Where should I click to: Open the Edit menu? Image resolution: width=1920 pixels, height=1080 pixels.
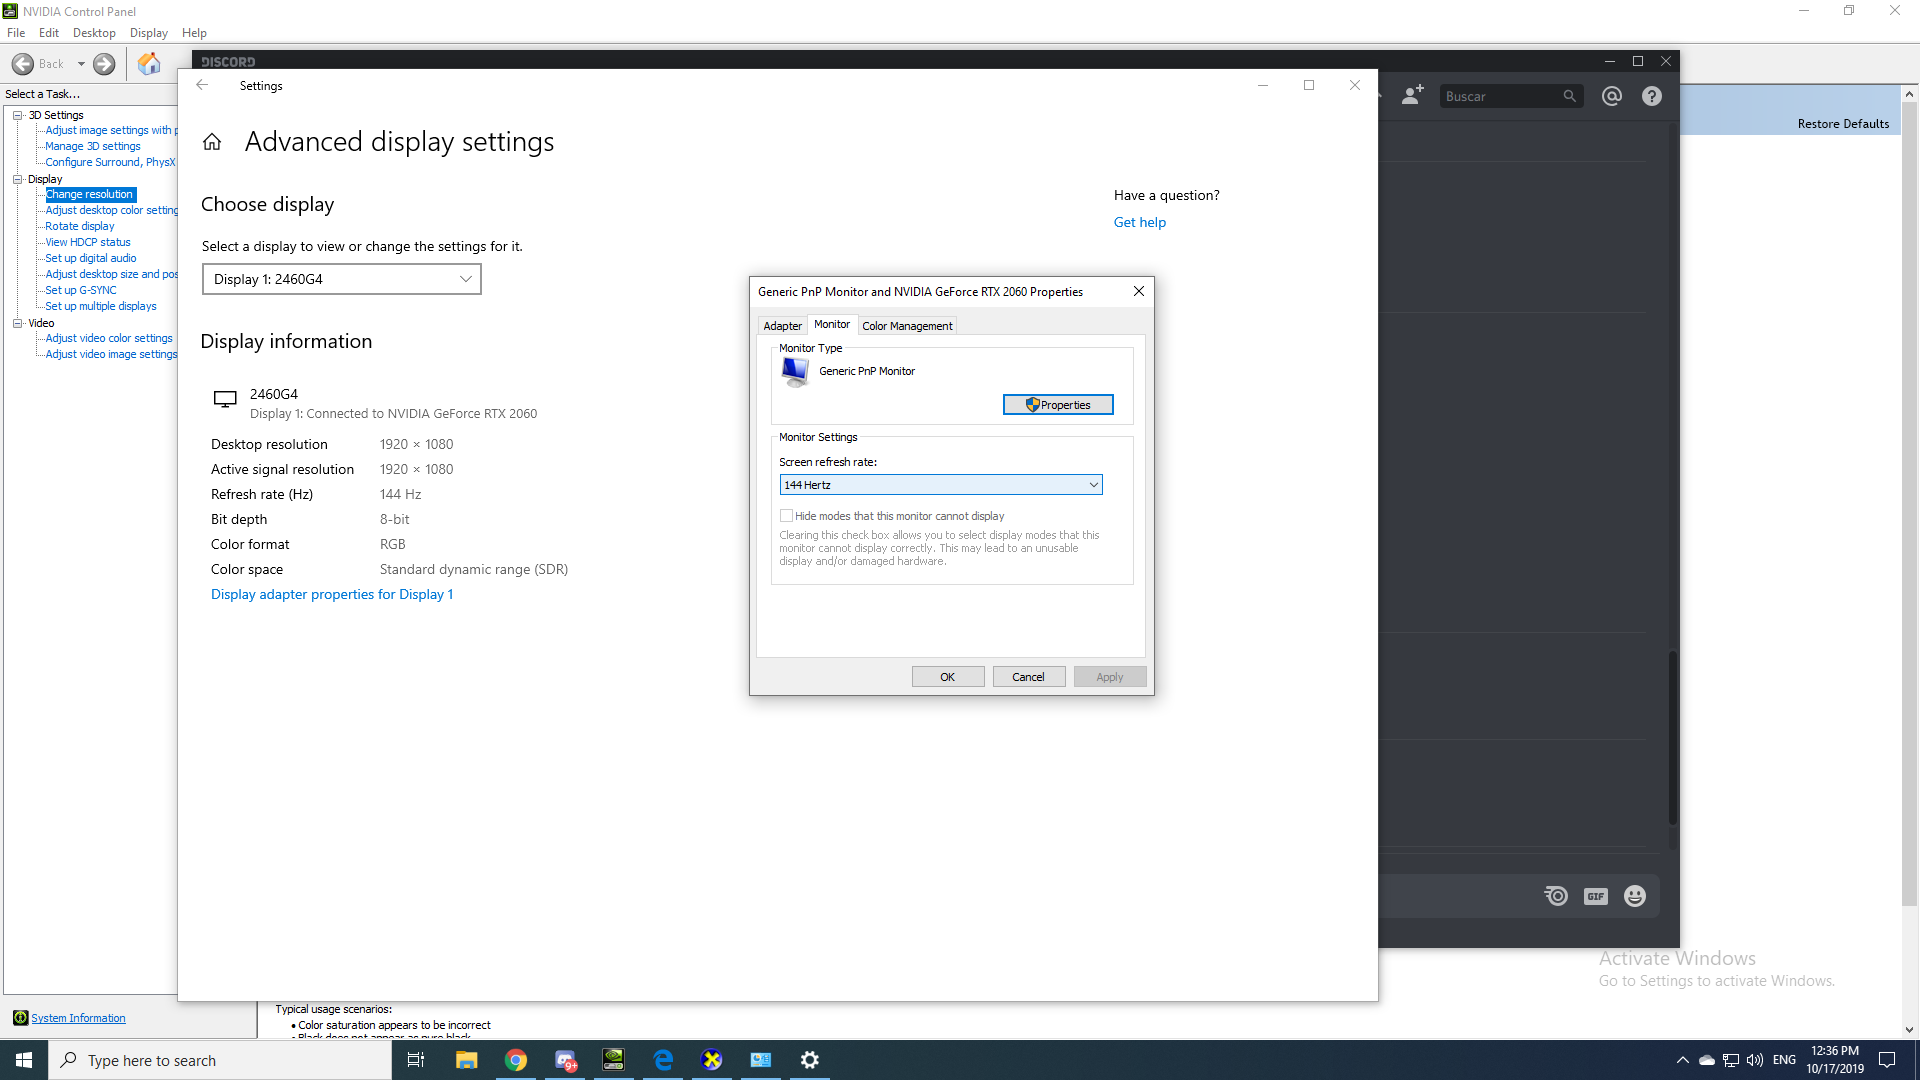click(x=49, y=33)
